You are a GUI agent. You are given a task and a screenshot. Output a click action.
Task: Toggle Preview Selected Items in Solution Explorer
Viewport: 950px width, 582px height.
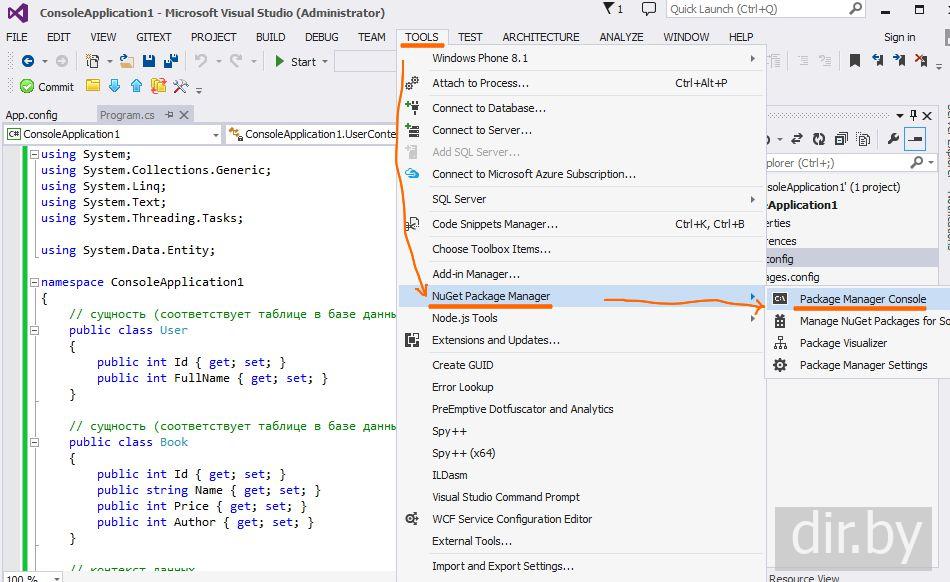coord(915,139)
